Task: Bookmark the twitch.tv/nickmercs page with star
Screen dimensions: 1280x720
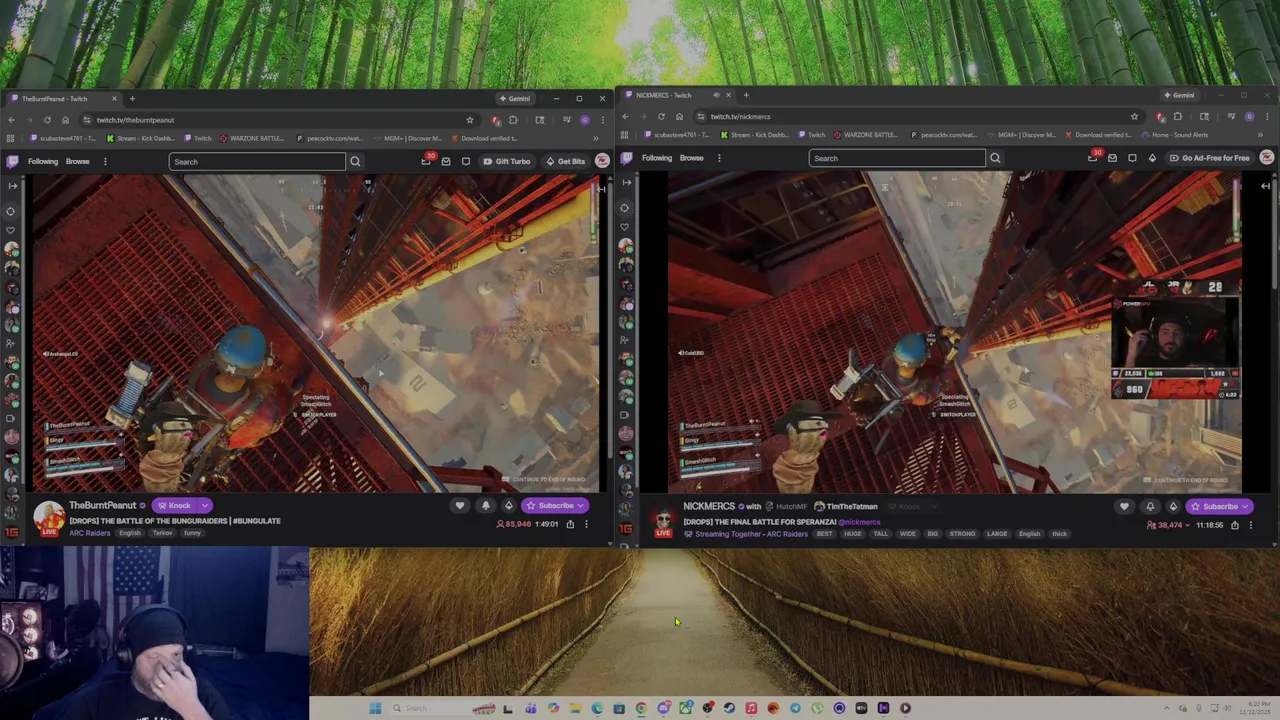Action: 1134,116
